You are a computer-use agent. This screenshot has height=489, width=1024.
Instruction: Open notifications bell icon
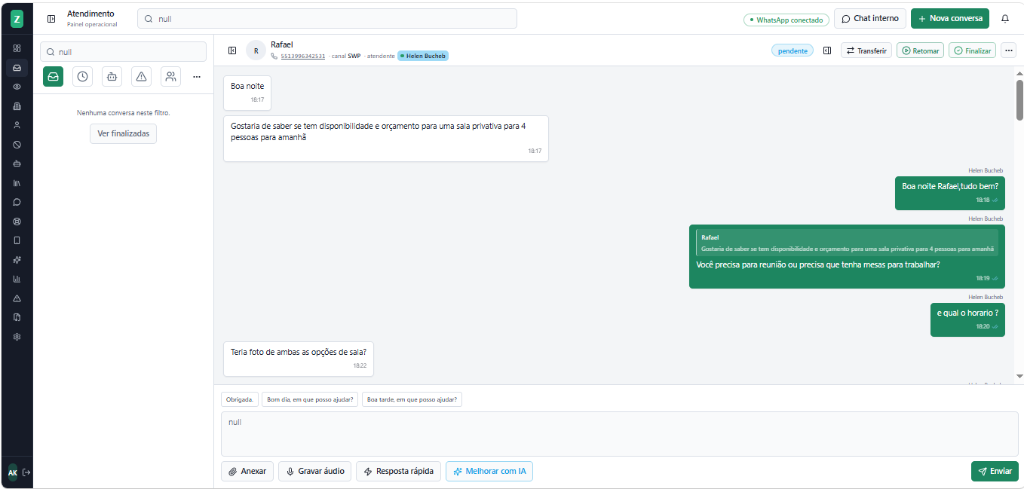click(x=1005, y=19)
